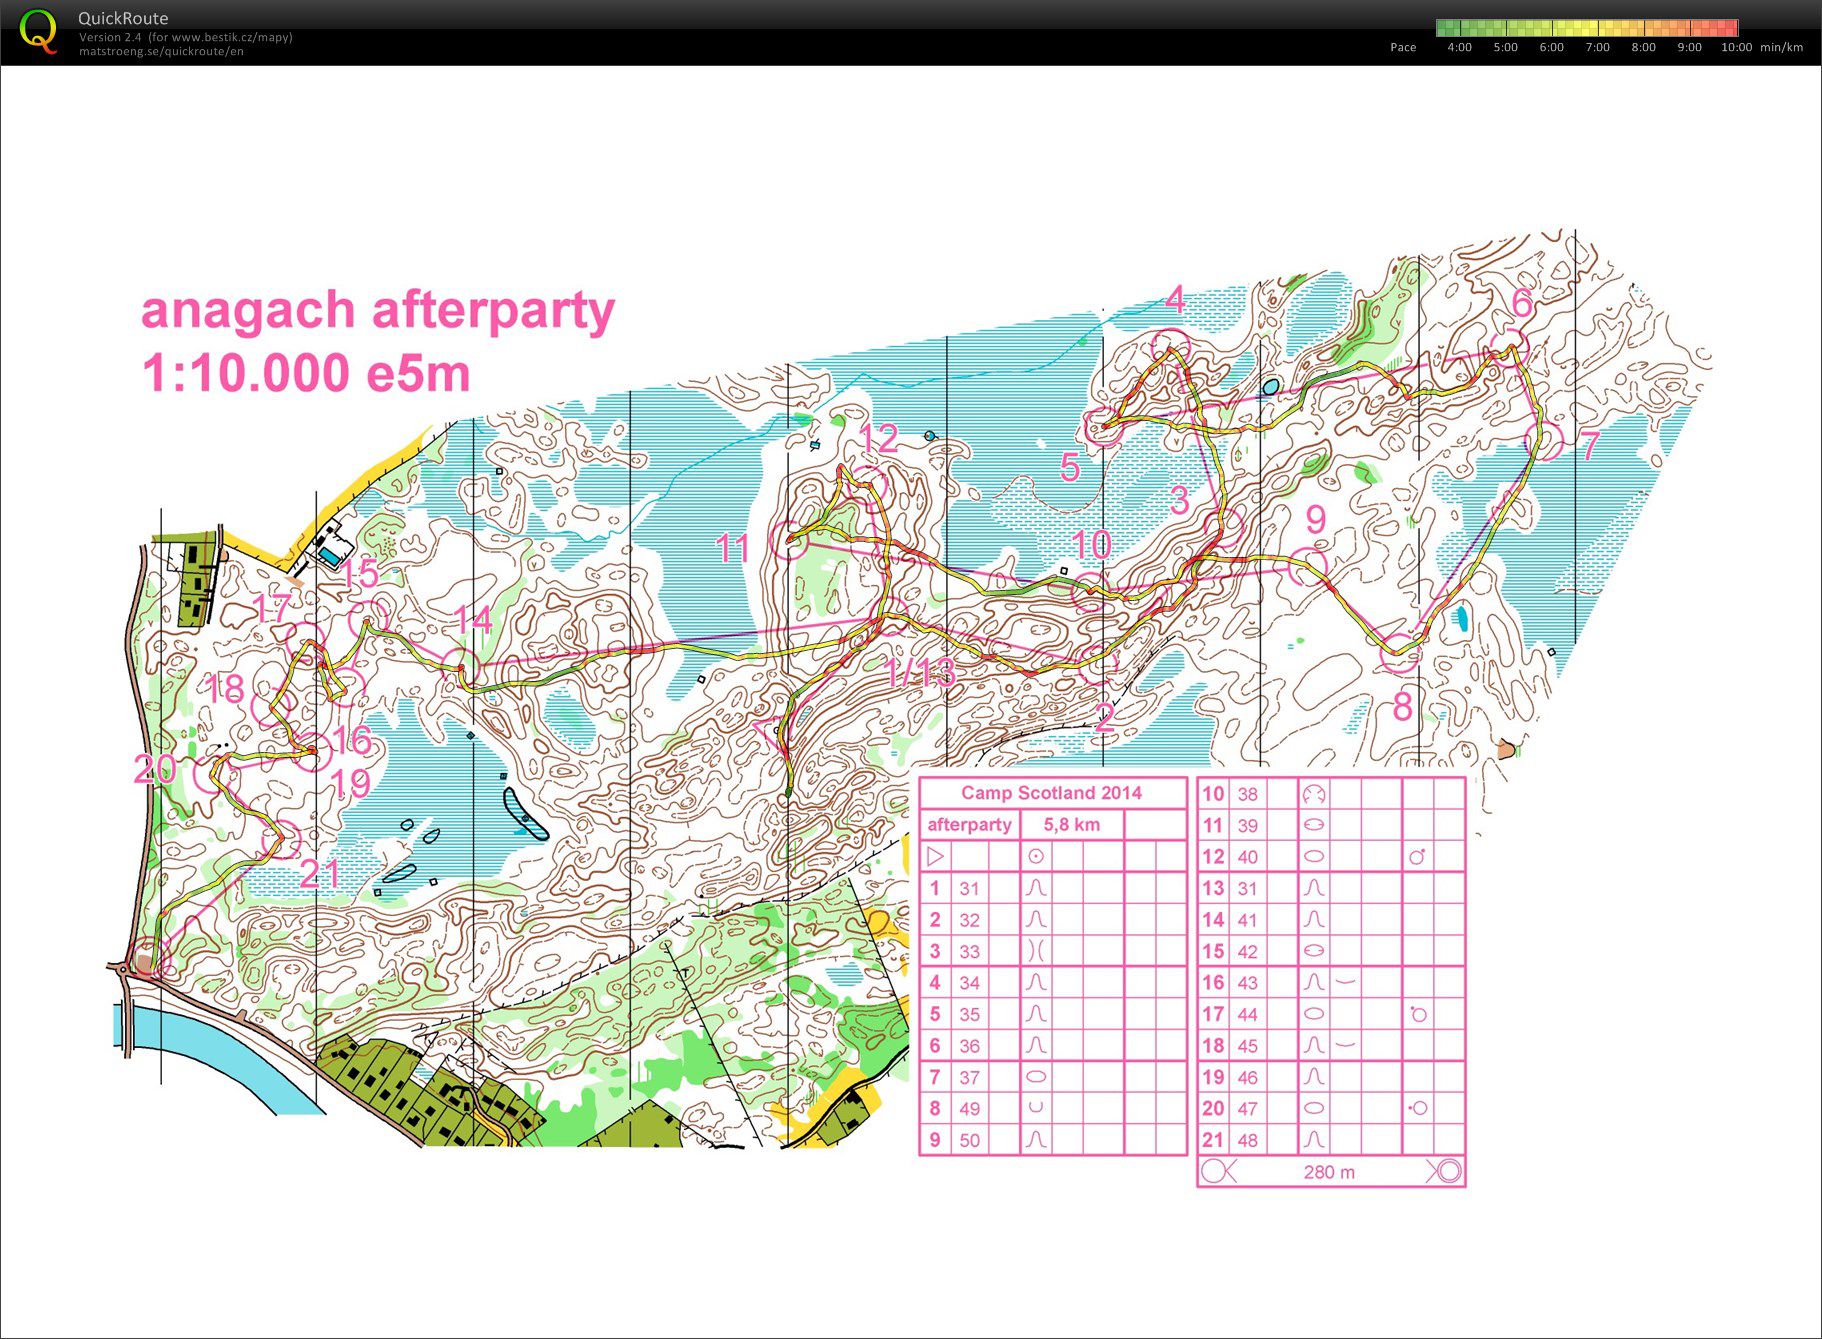Select control number 8 on the map

[1402, 706]
